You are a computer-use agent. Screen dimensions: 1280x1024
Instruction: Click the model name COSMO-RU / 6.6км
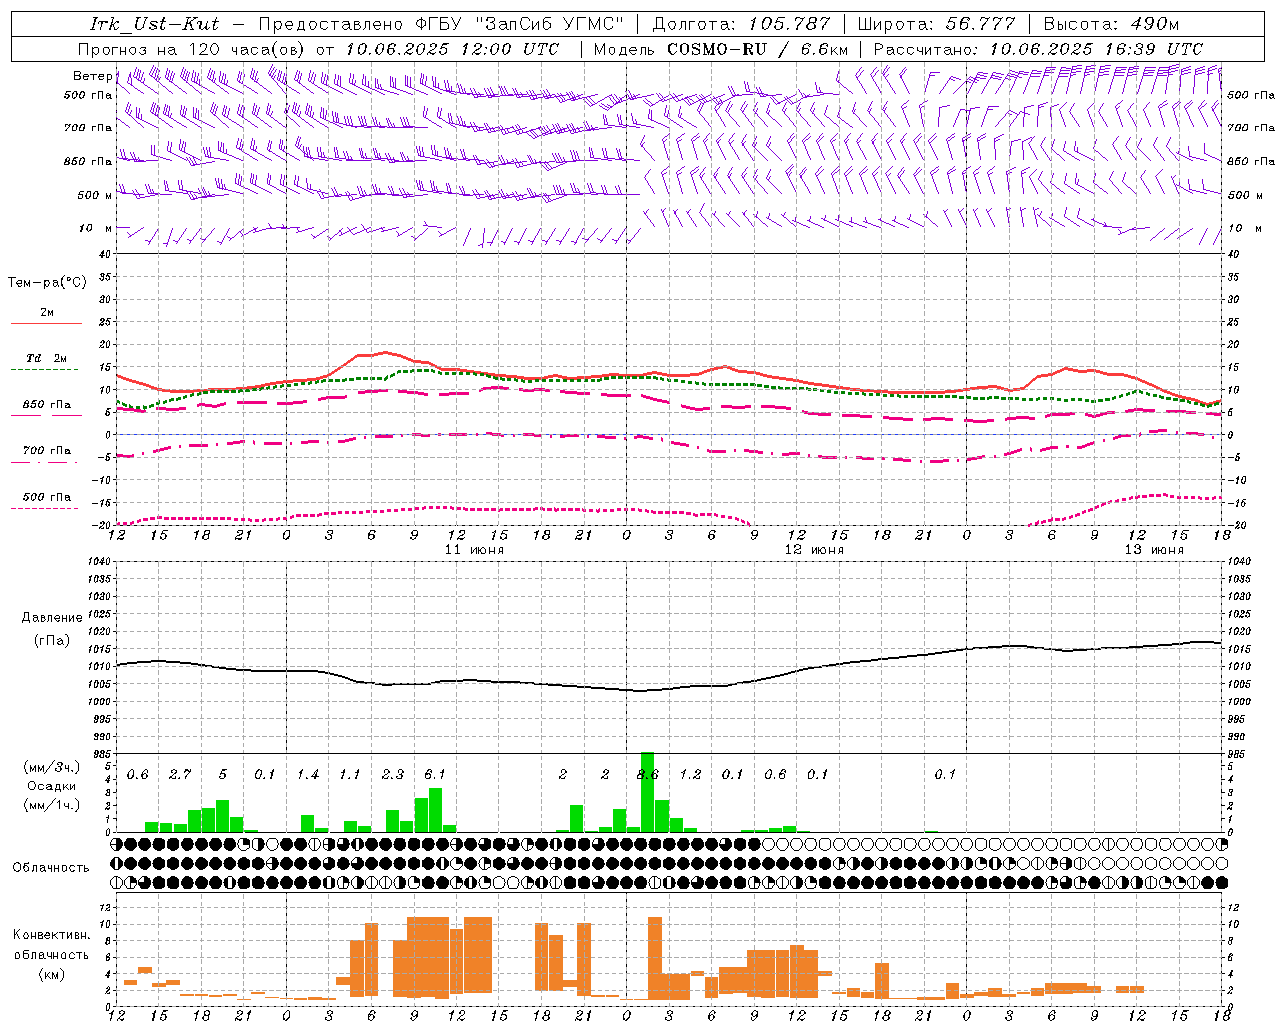[x=758, y=49]
